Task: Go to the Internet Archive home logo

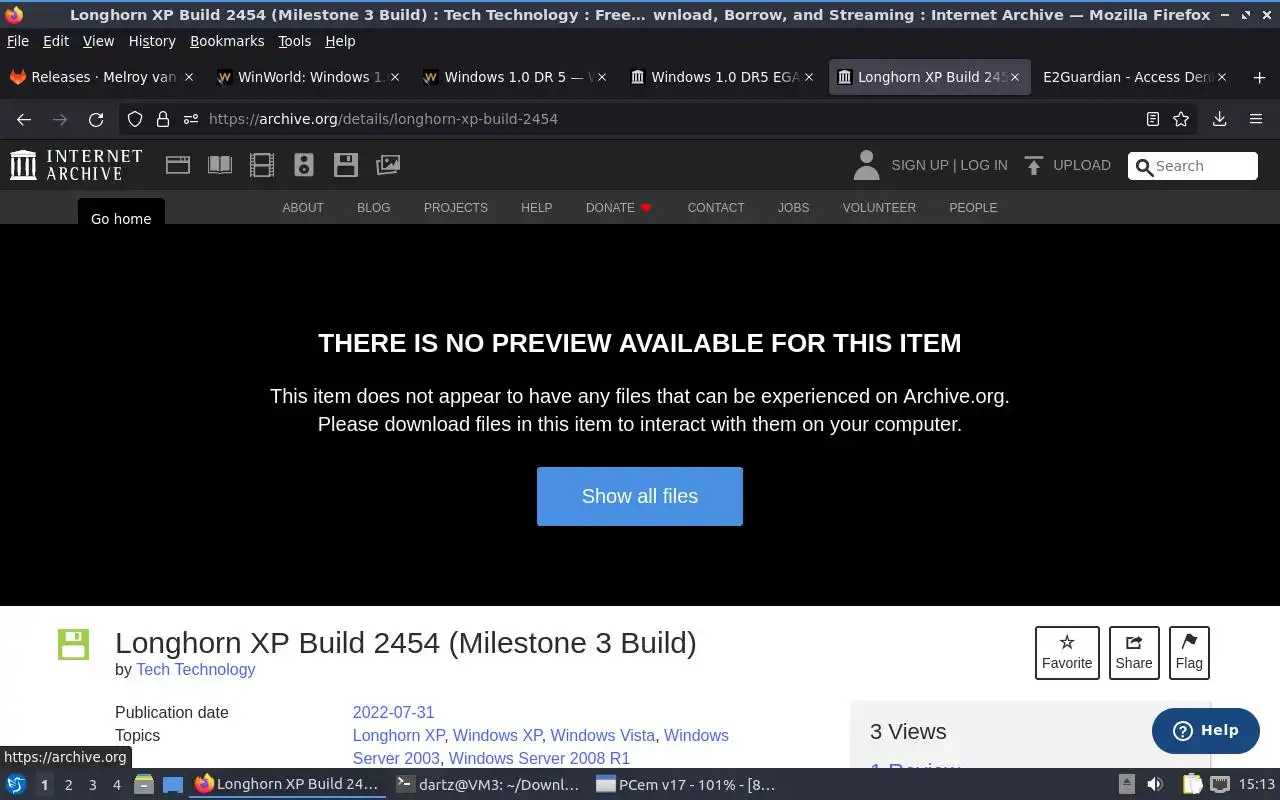Action: point(77,165)
